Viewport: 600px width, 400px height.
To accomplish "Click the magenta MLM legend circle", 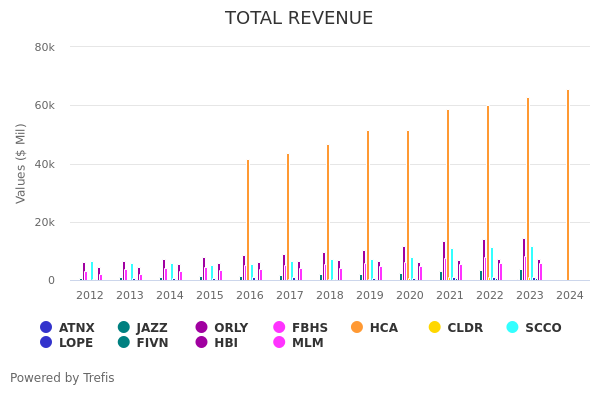I will tap(280, 343).
